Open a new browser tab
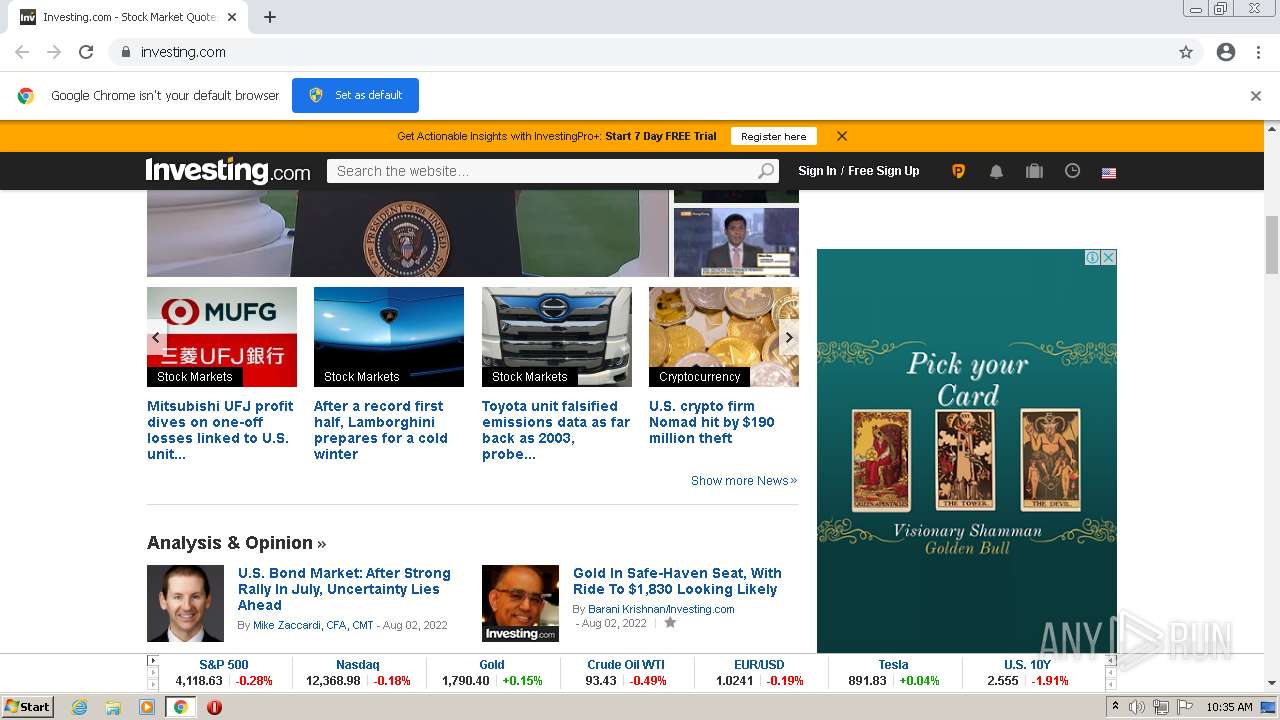 click(x=270, y=17)
